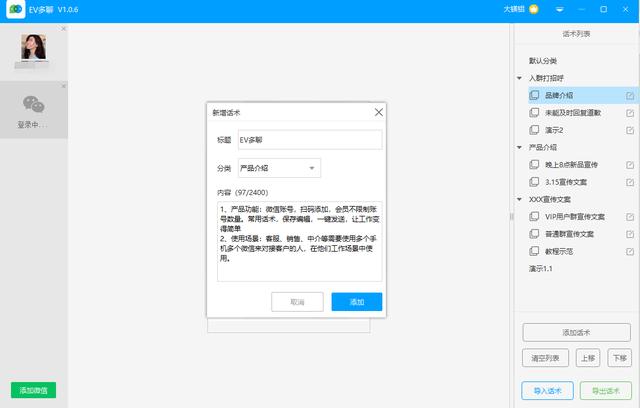The image size is (640, 408).
Task: Click the blue 添加 button in dialog
Action: (x=357, y=302)
